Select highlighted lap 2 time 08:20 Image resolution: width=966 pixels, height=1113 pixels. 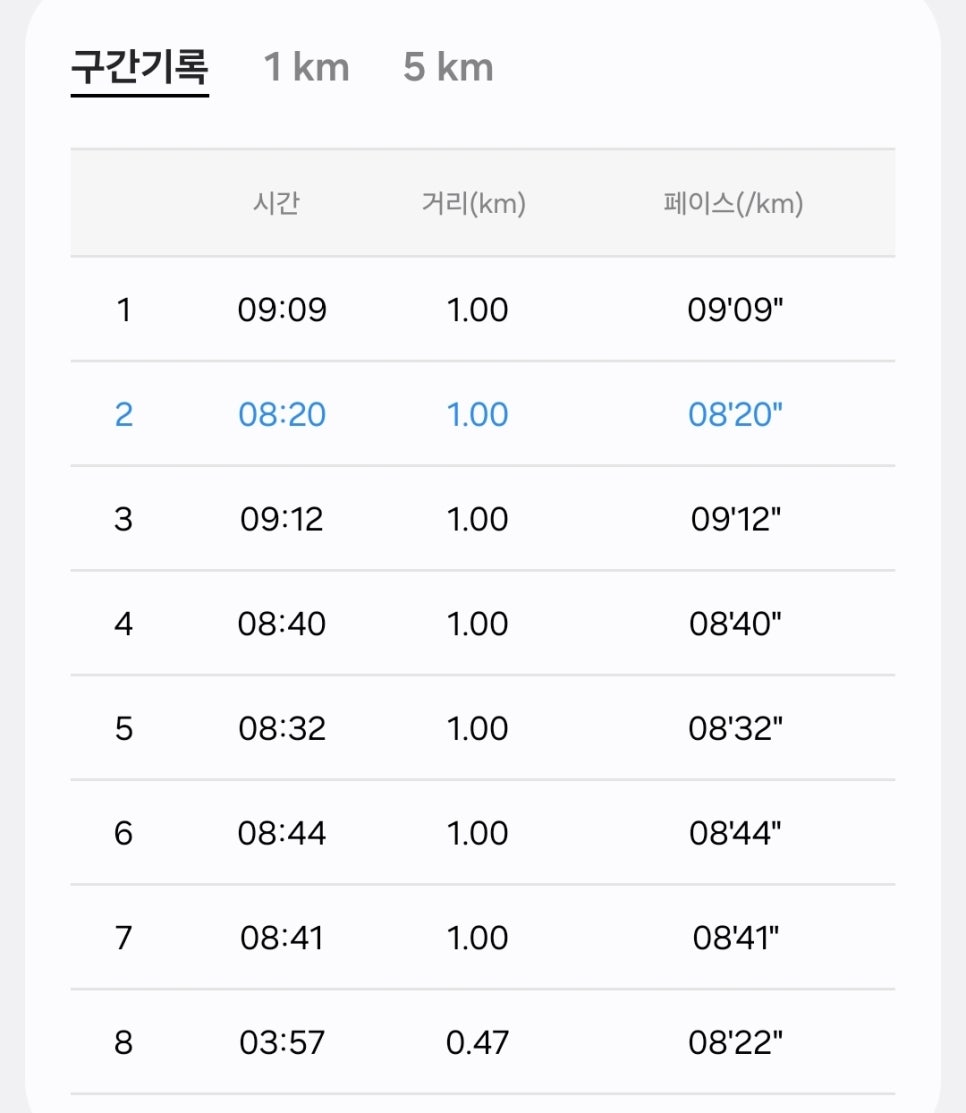click(x=282, y=415)
